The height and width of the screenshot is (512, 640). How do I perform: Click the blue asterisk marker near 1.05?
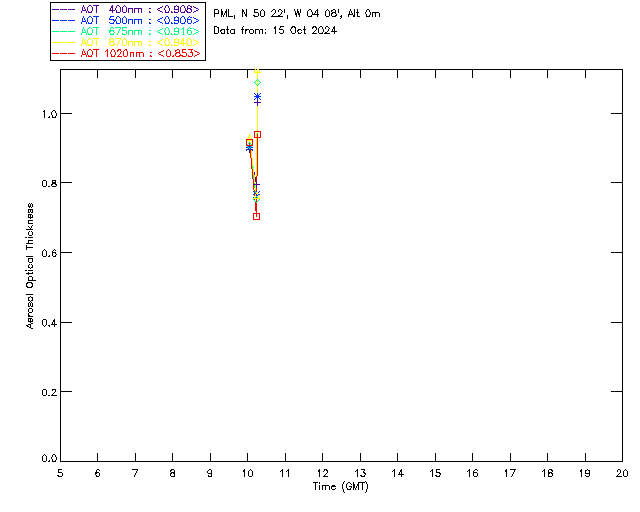click(257, 97)
